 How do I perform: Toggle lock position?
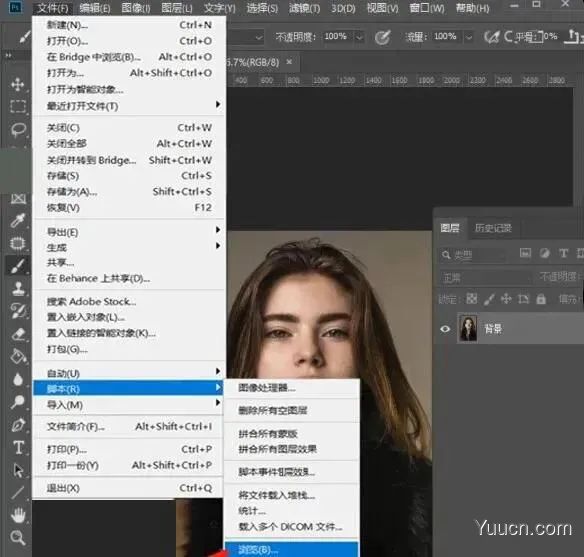(506, 299)
